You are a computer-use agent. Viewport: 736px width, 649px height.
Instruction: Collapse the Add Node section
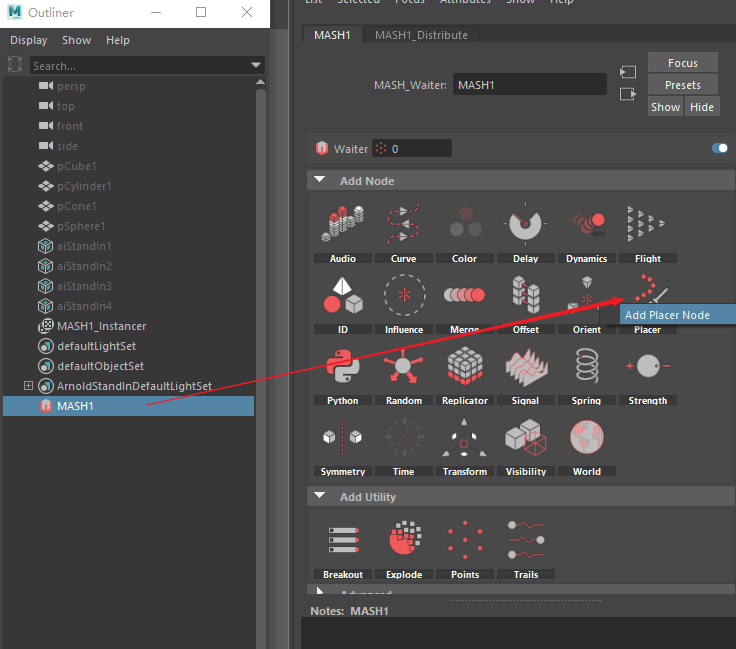pos(320,180)
